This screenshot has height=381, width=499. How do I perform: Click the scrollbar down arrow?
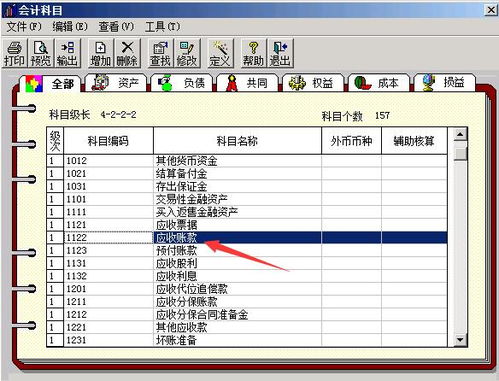460,340
